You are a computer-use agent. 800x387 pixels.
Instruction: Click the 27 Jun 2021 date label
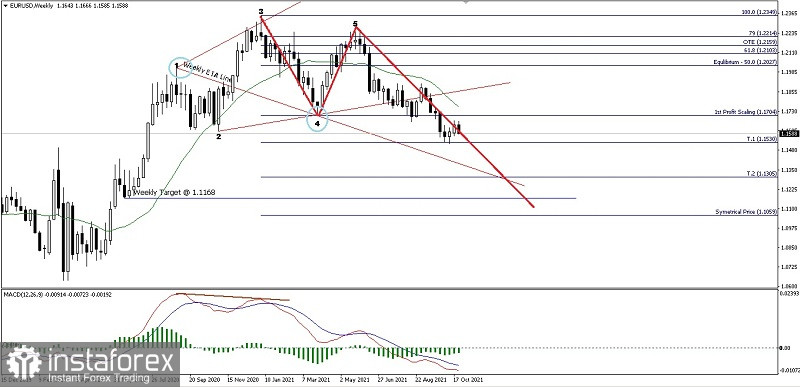(393, 380)
